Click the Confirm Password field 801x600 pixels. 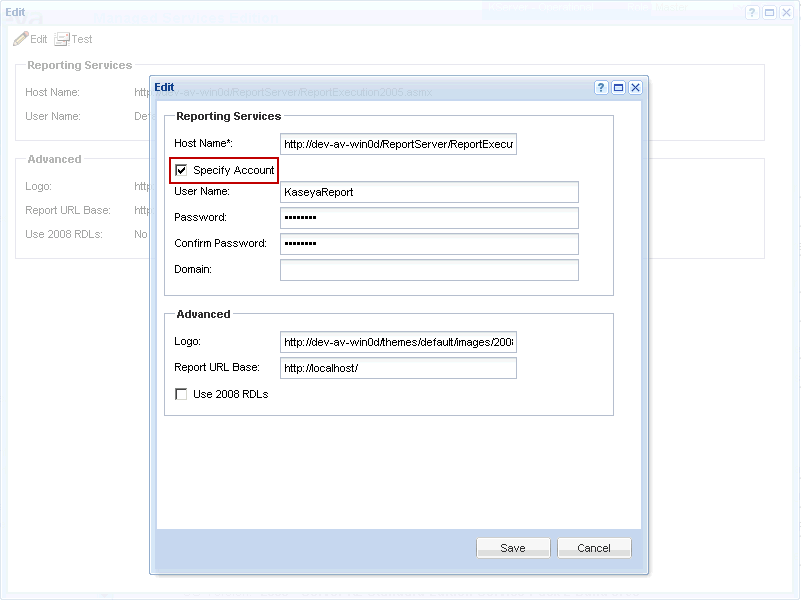[x=429, y=244]
